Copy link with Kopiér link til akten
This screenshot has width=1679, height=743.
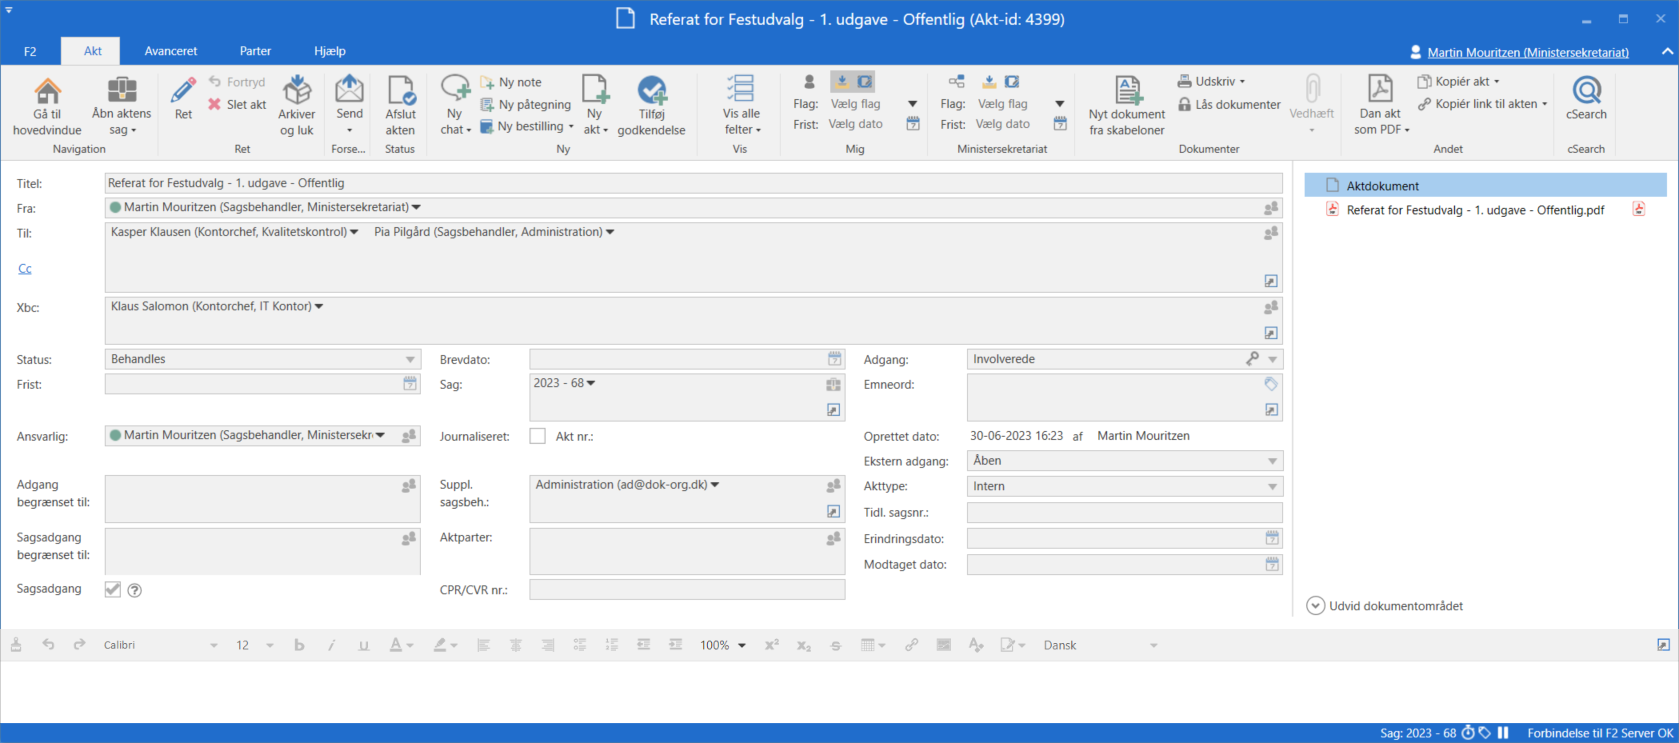(x=1482, y=103)
